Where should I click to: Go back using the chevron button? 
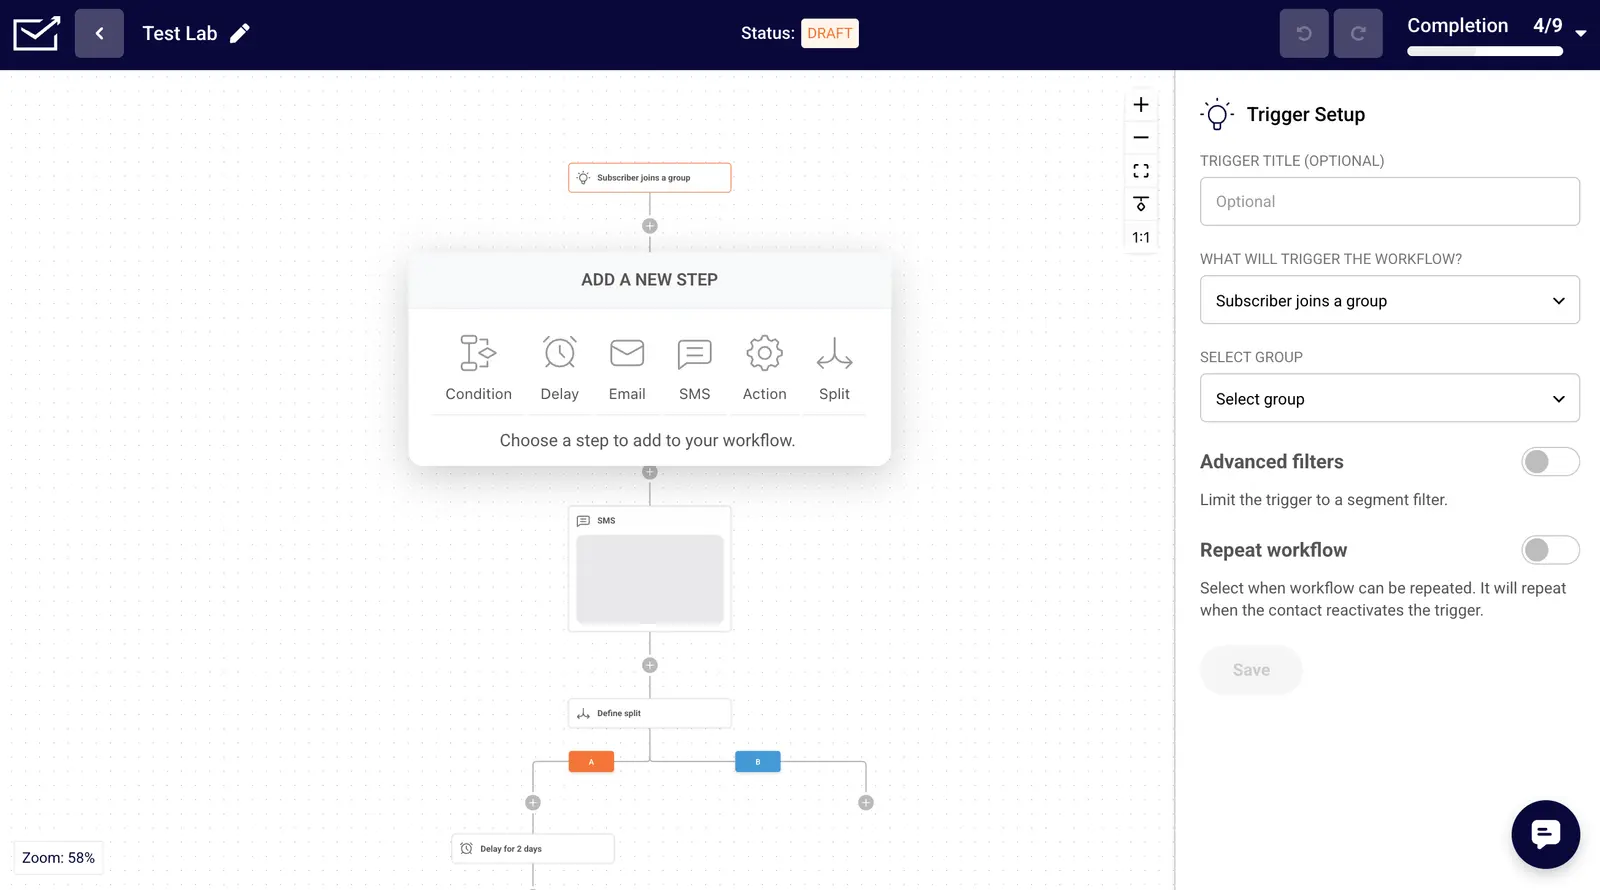pos(99,33)
